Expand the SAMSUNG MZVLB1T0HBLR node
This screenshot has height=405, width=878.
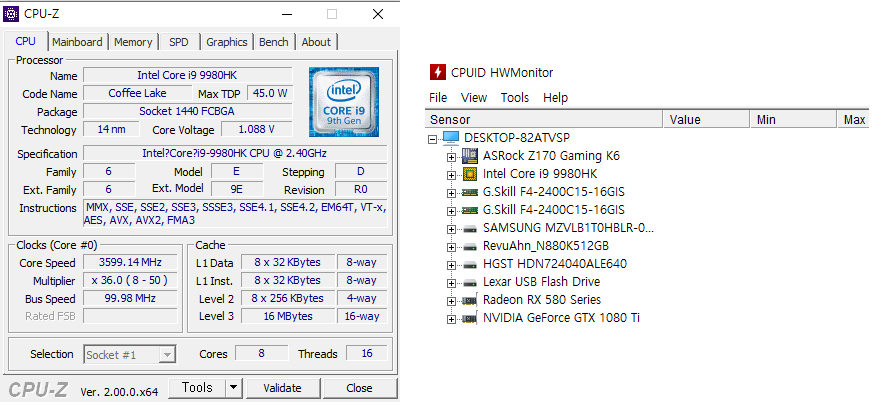coord(451,229)
